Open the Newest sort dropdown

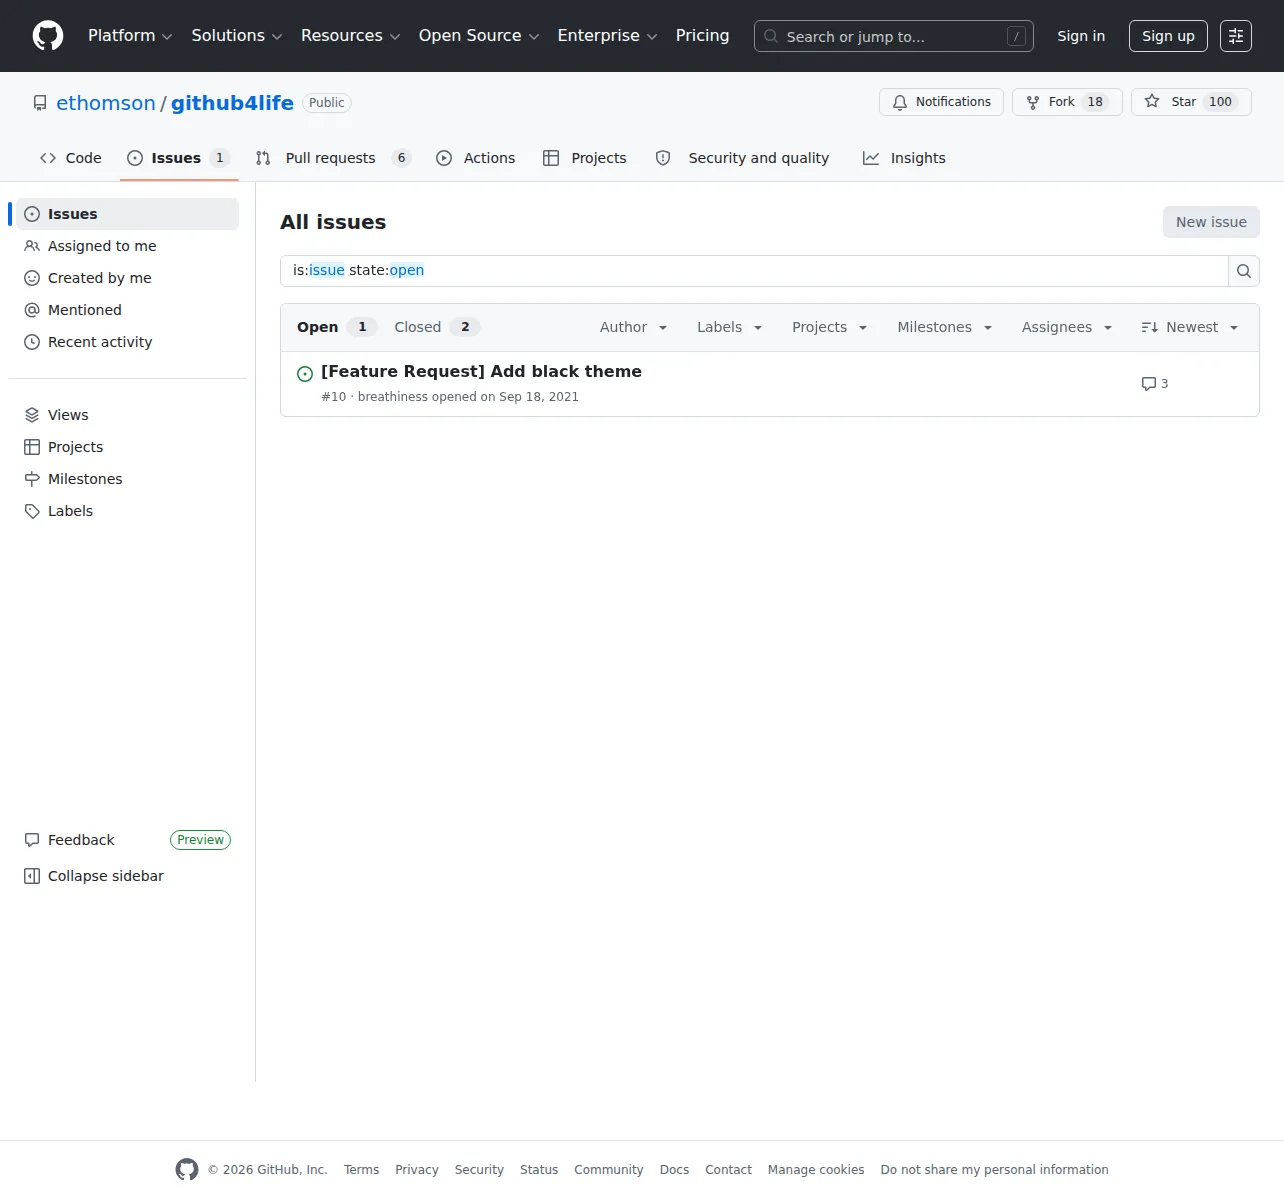[x=1190, y=327]
